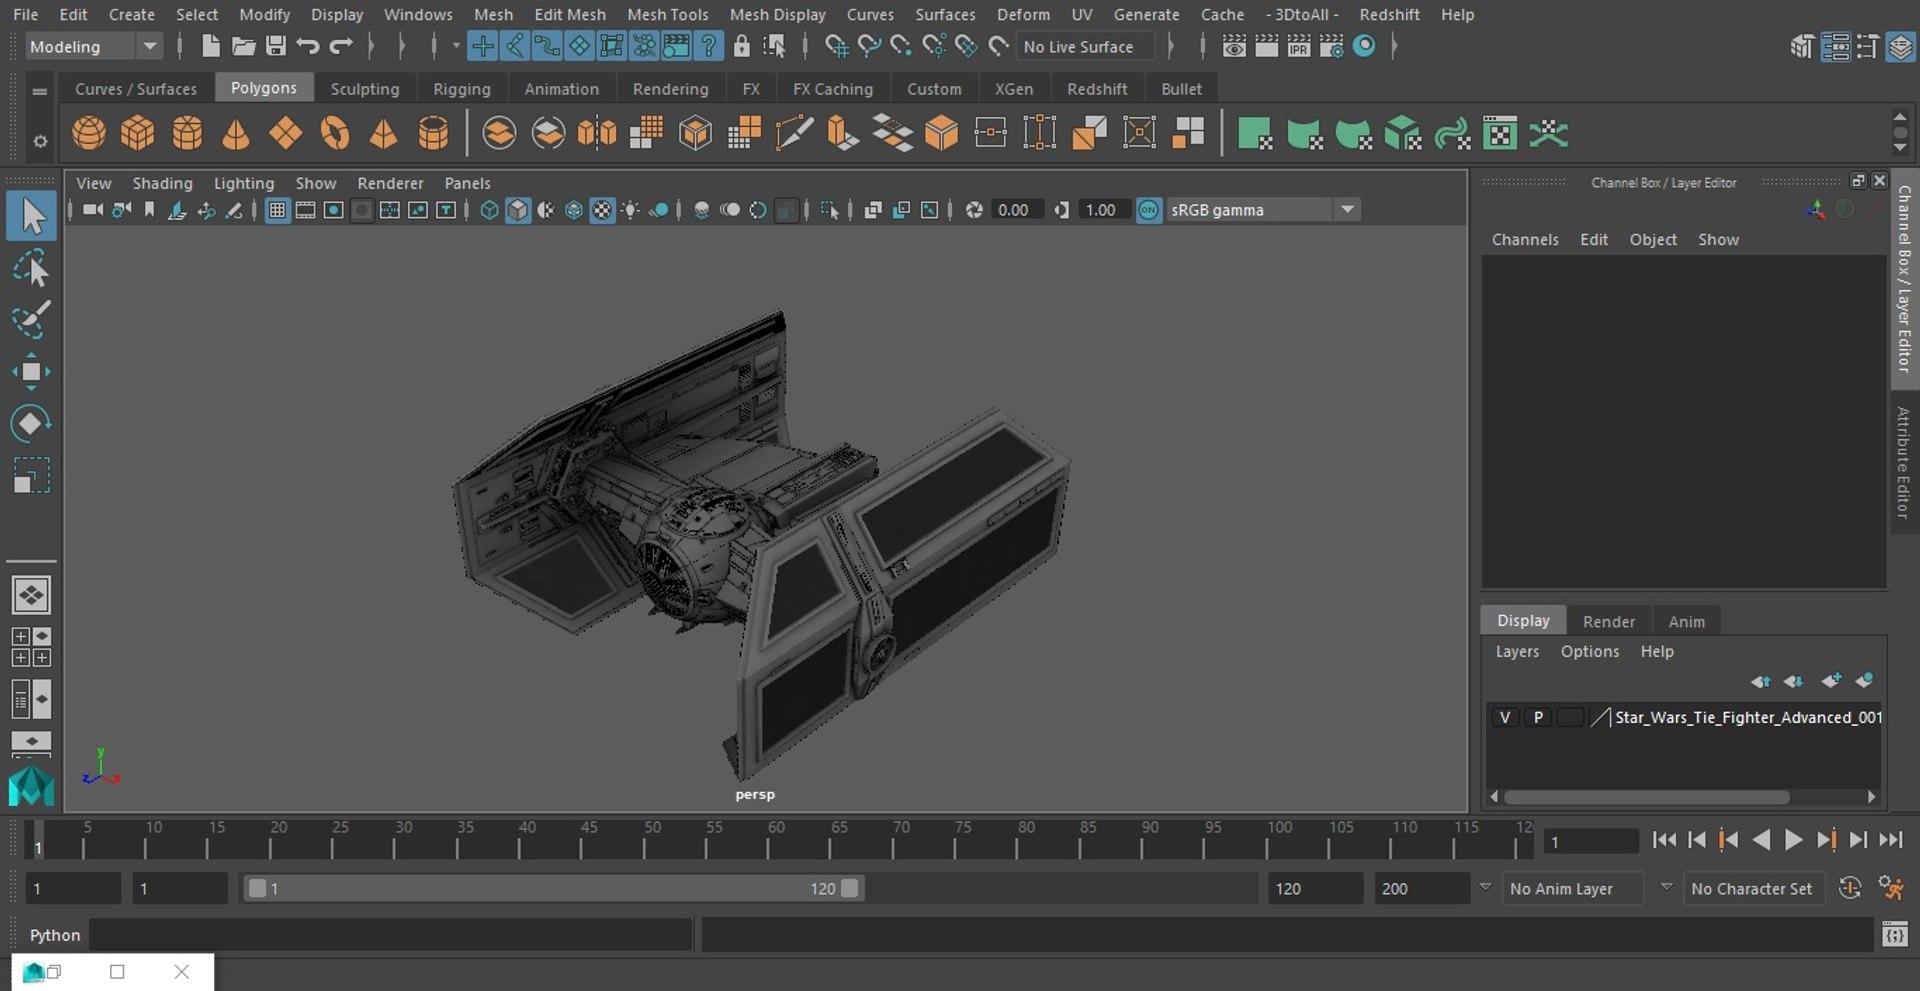
Task: Toggle visibility V for Star_Wars_Tie_Fighter layer
Action: pos(1504,717)
